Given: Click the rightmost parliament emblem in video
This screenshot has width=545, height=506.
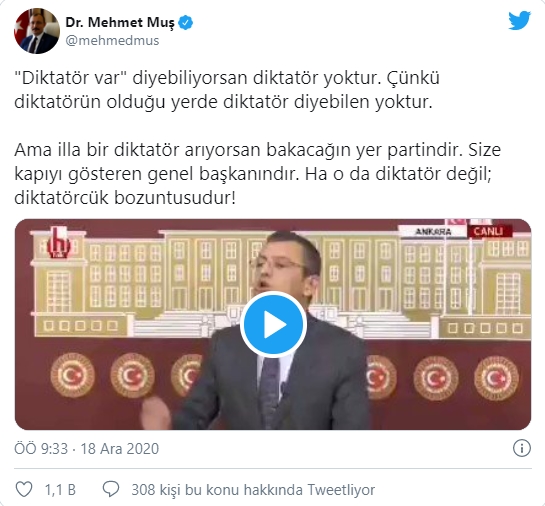Looking at the screenshot, I should 497,378.
